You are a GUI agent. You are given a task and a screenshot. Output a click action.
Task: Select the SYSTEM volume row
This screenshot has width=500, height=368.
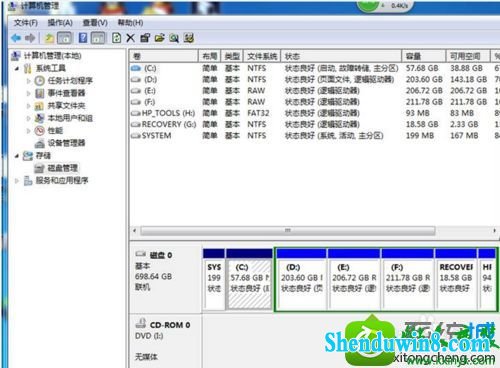[315, 136]
